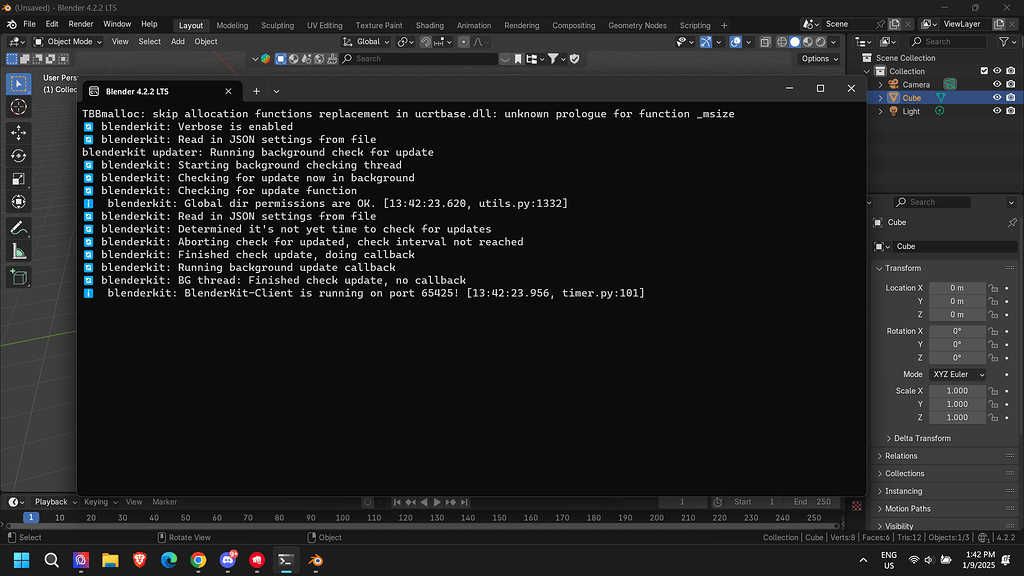Activate the Rotate tool
The image size is (1024, 576).
click(18, 156)
